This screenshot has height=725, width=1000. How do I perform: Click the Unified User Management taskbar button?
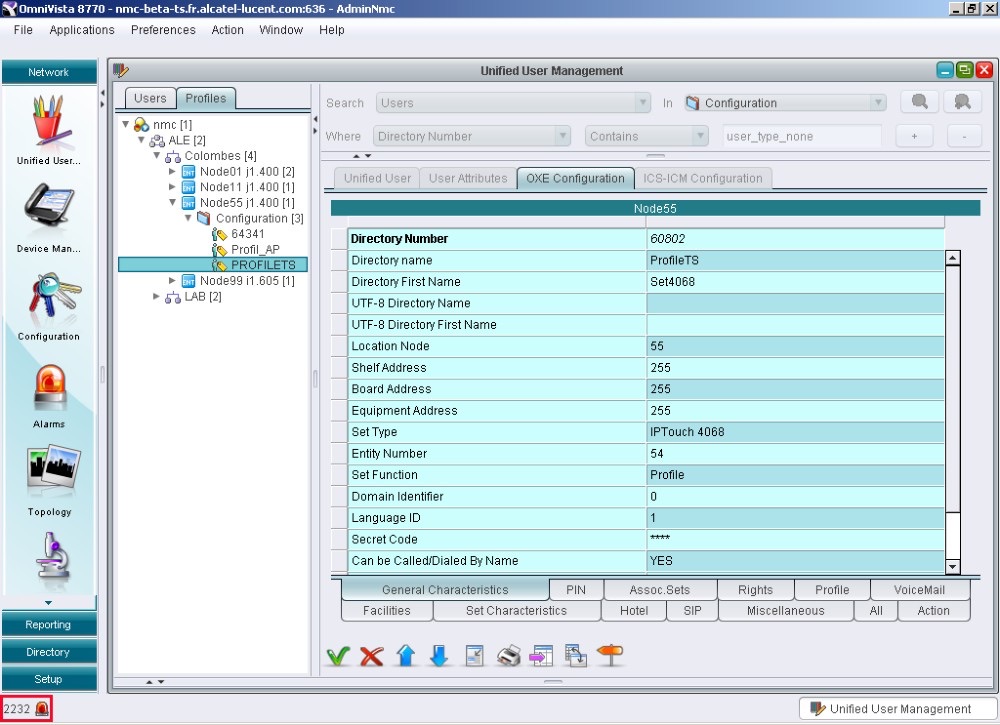pyautogui.click(x=898, y=708)
